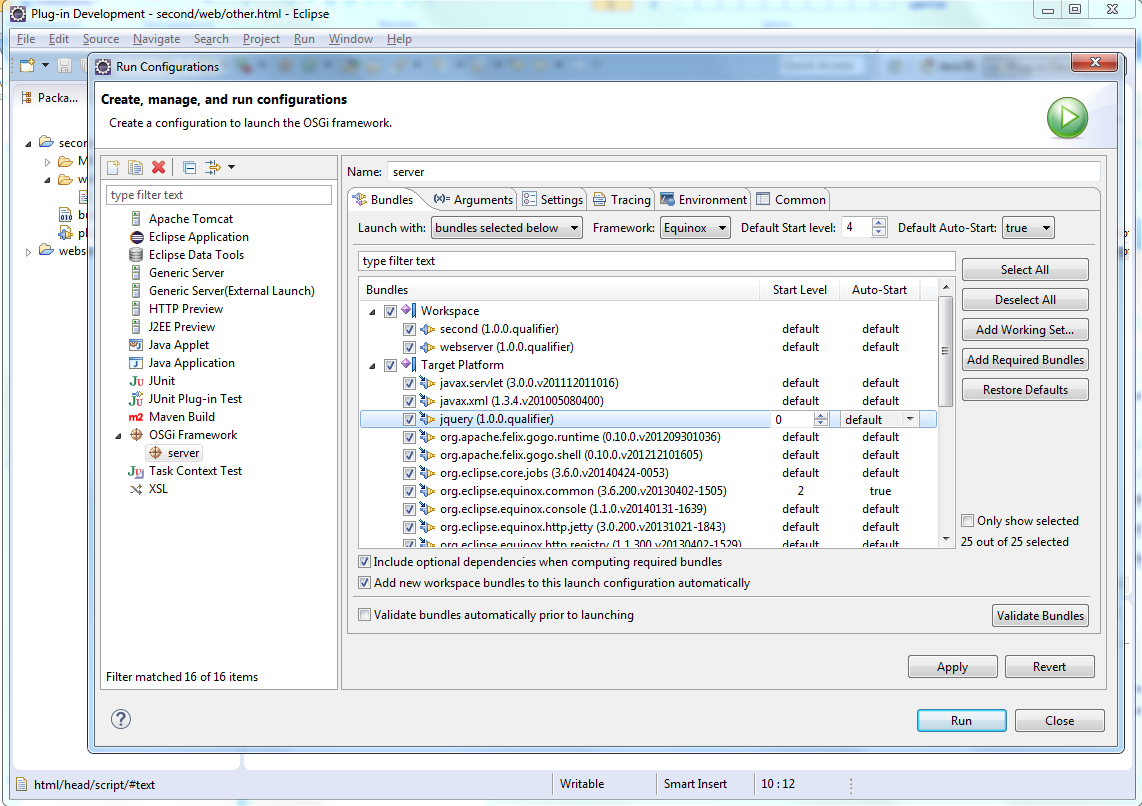Image resolution: width=1142 pixels, height=806 pixels.
Task: Click the red Delete configuration icon
Action: tap(158, 167)
